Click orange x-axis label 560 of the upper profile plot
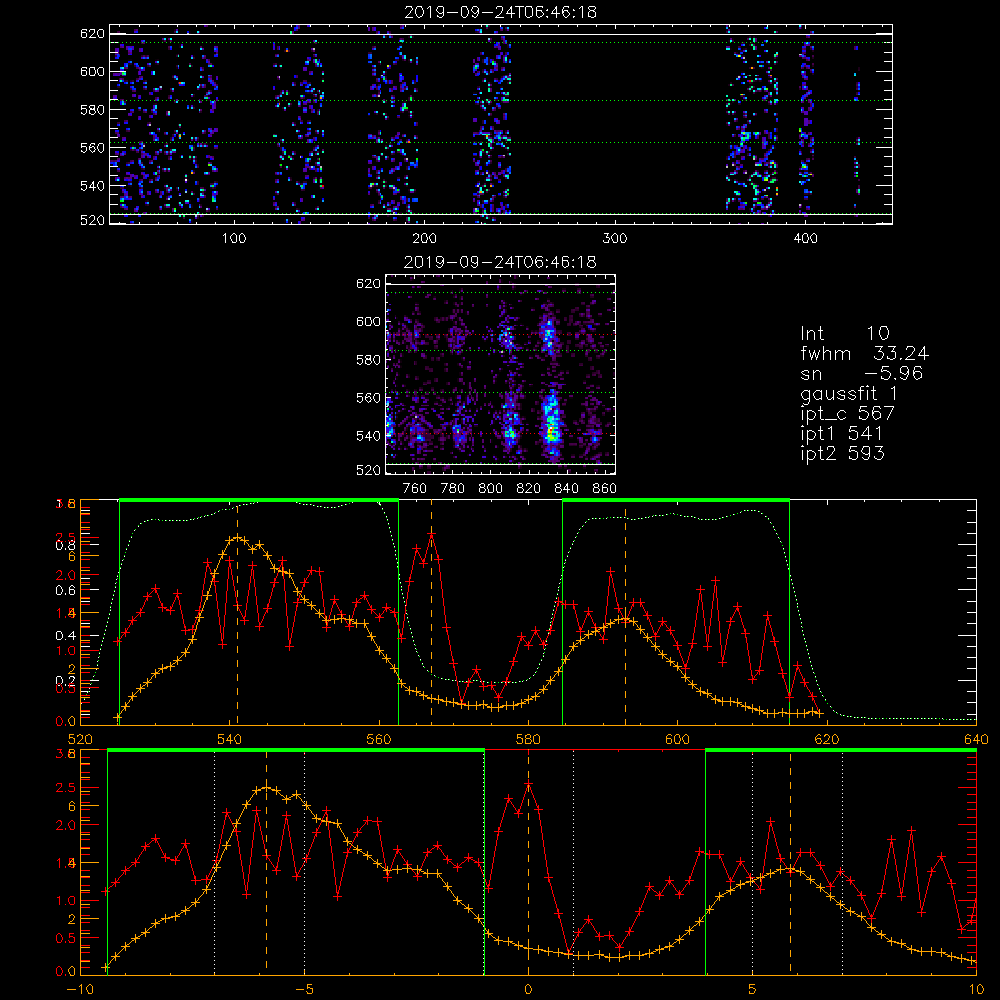The height and width of the screenshot is (1000, 1000). [x=379, y=740]
